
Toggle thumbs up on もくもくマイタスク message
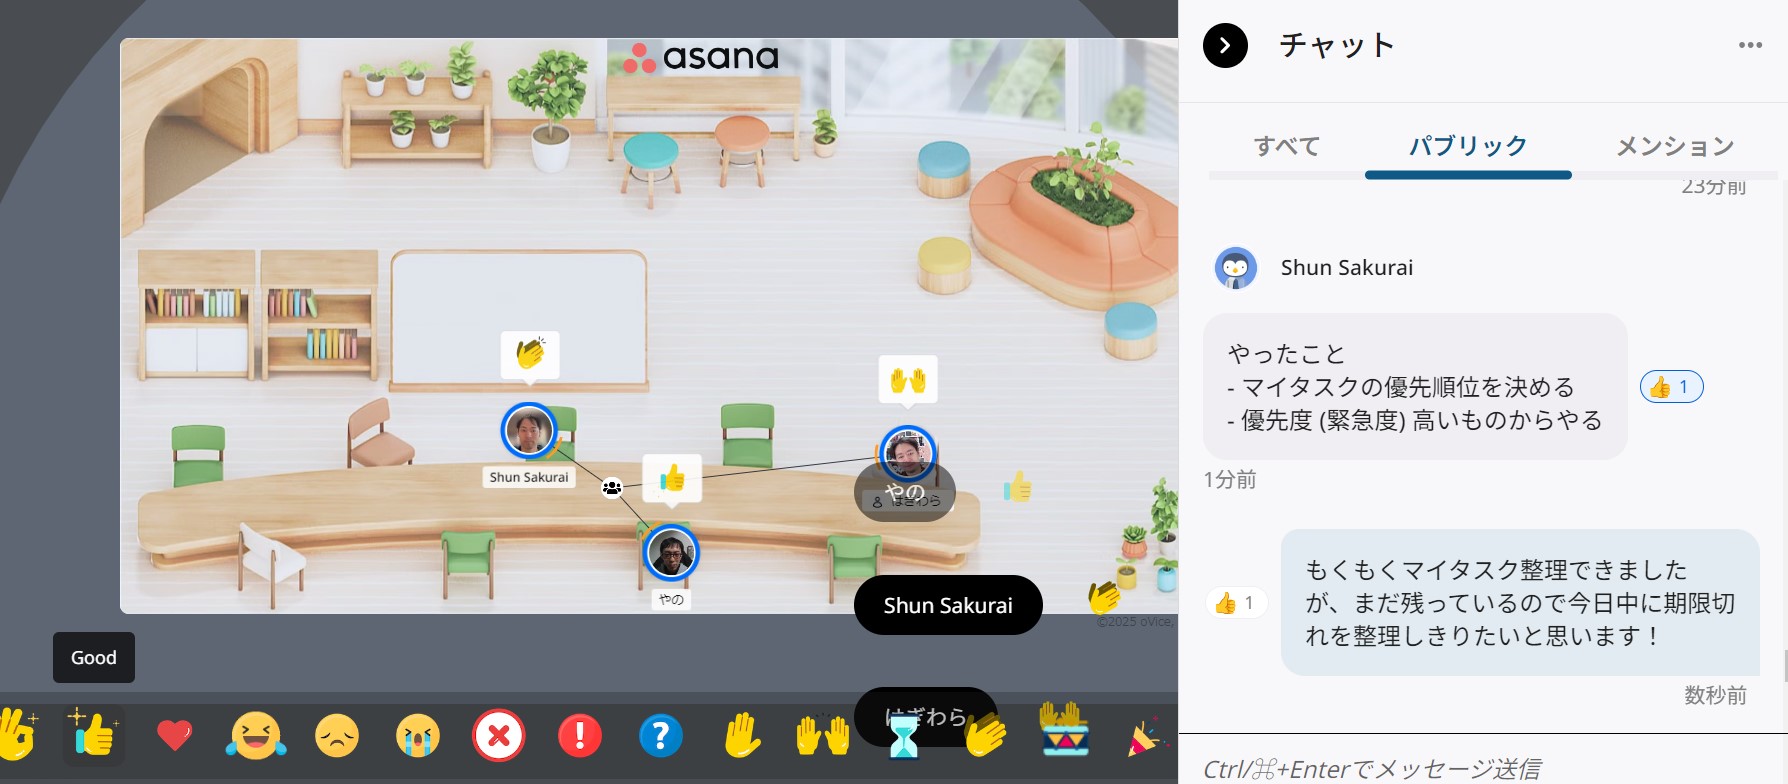1237,603
